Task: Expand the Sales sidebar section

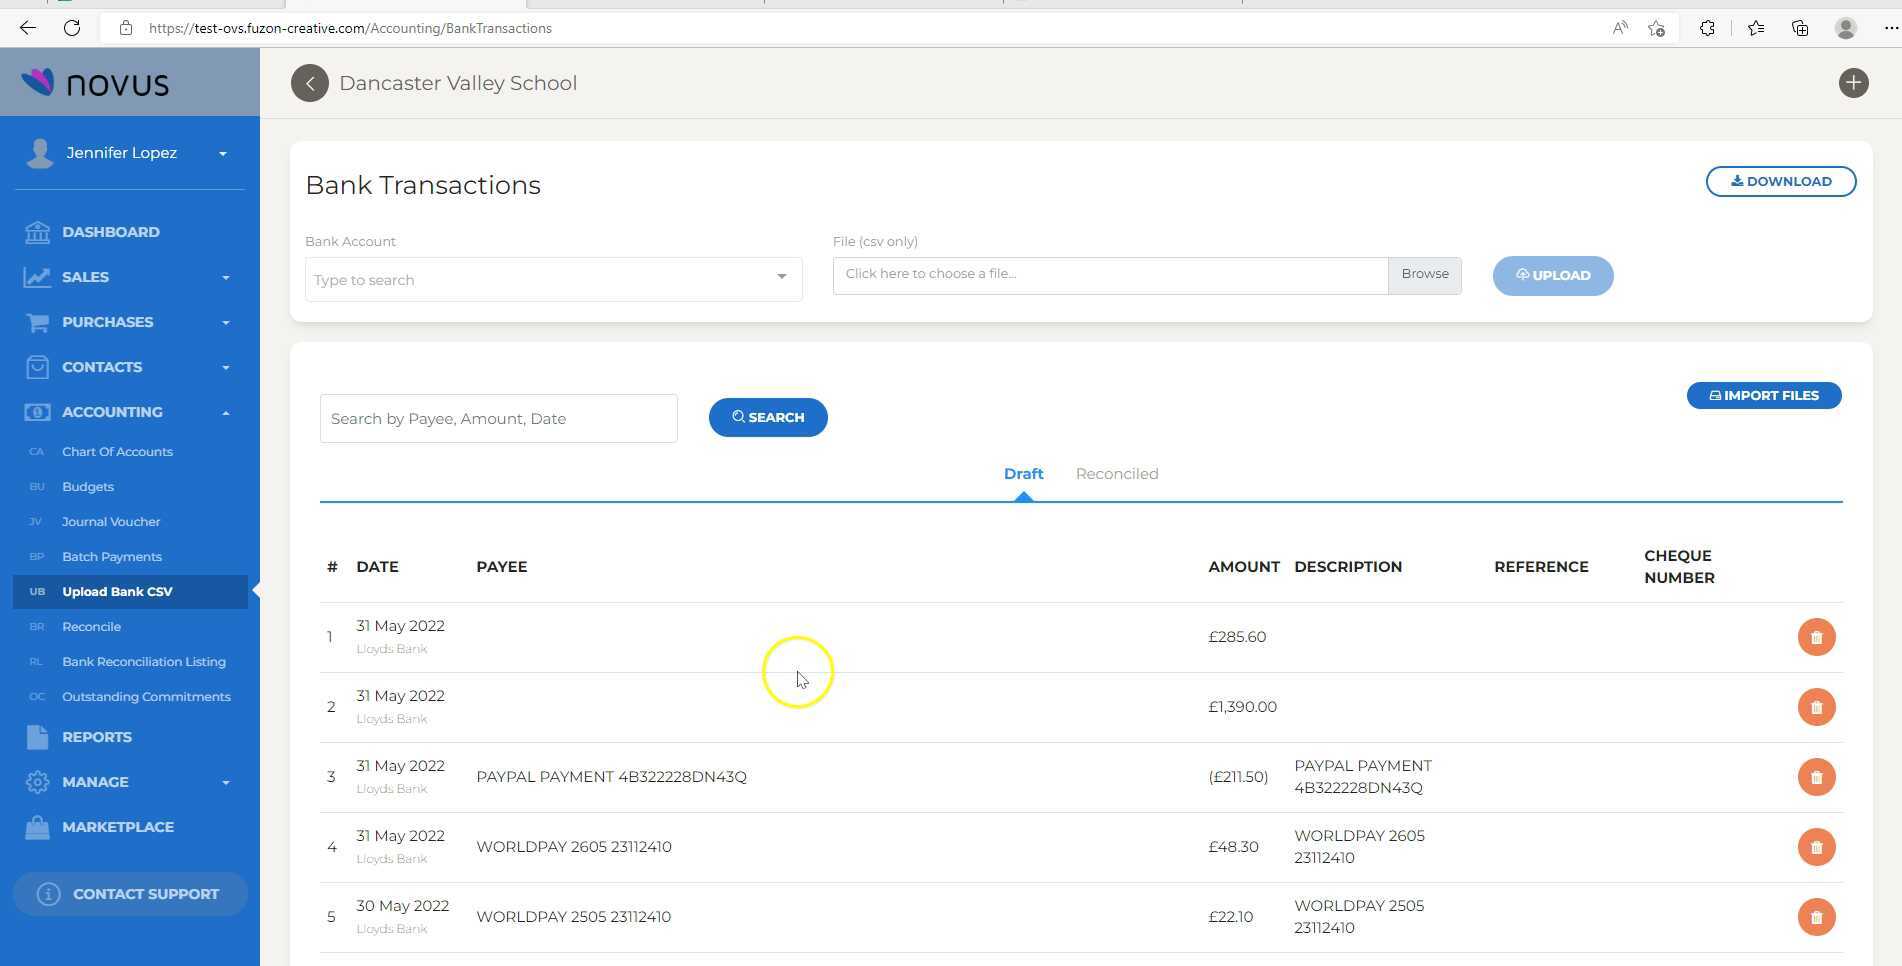Action: tap(225, 277)
